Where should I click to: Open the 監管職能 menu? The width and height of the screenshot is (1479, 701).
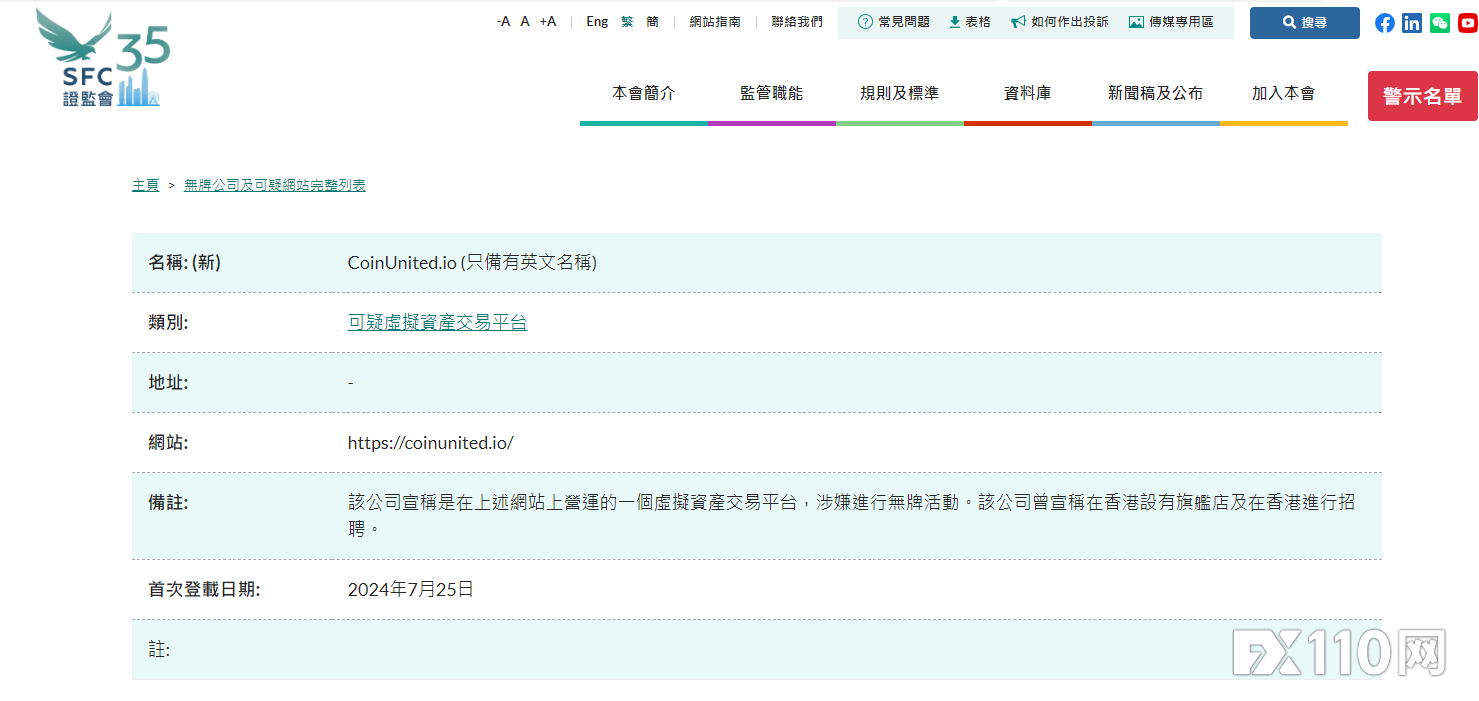[772, 93]
